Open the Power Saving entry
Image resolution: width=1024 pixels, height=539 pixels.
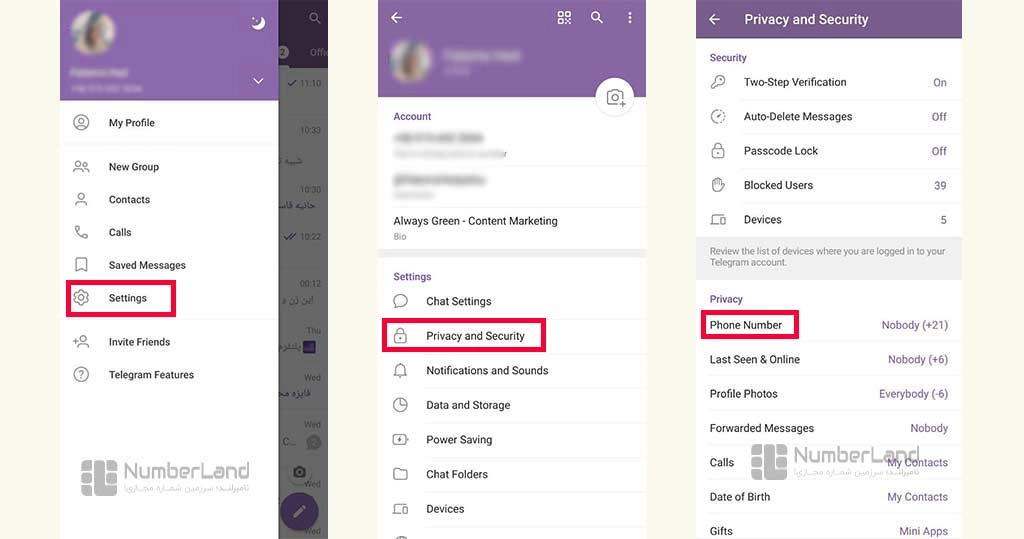tap(459, 440)
